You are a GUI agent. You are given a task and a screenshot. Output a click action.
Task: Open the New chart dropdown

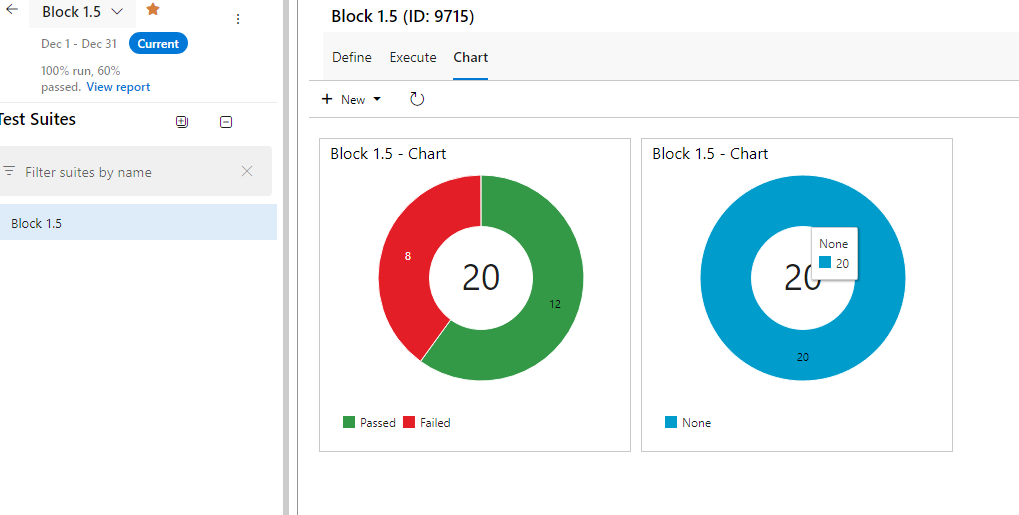pyautogui.click(x=352, y=99)
